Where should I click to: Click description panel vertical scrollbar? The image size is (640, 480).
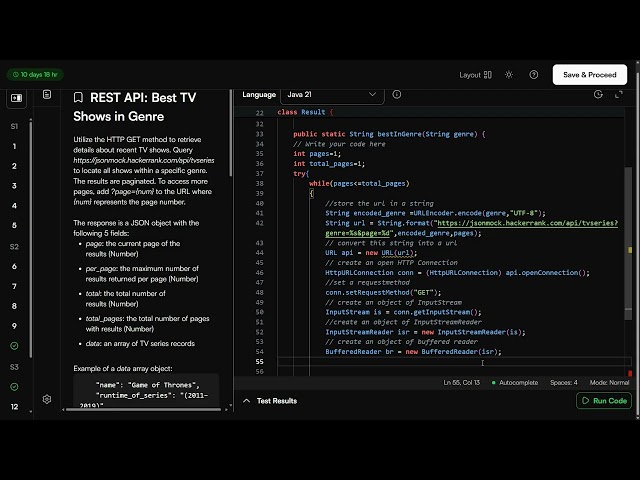[231, 133]
